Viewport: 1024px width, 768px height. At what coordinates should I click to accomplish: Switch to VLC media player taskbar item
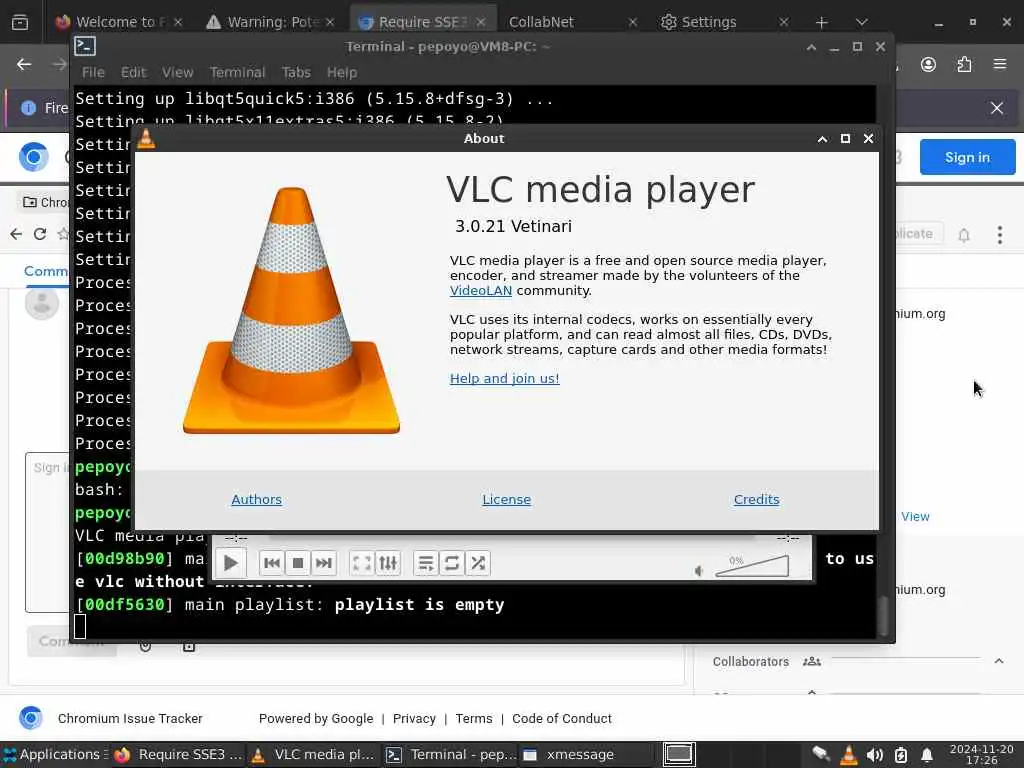pos(314,754)
